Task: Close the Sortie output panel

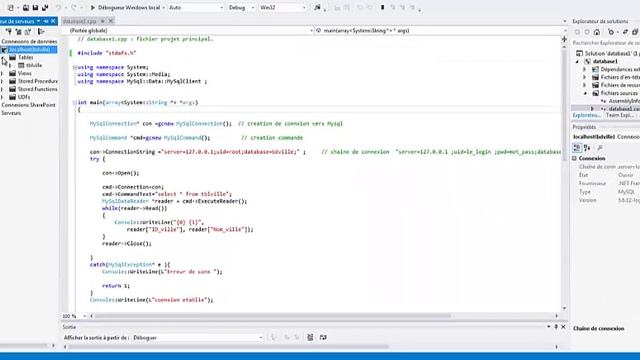Action: pyautogui.click(x=563, y=327)
